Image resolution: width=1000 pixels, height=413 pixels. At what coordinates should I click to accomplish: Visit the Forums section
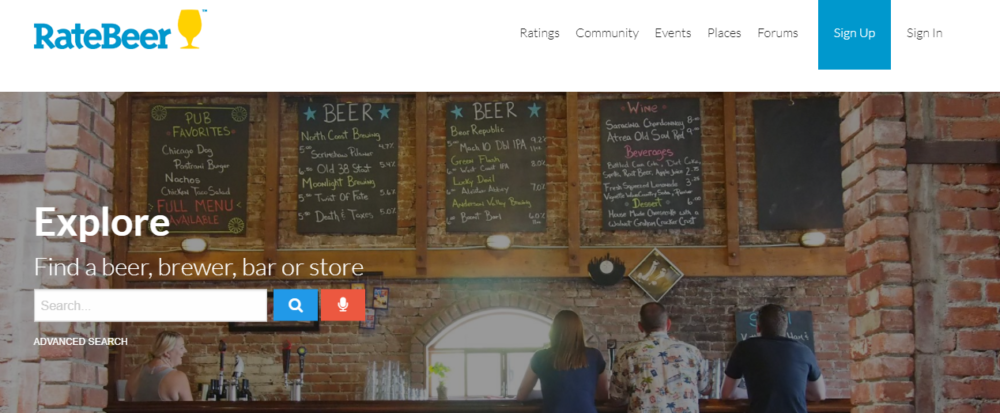[x=777, y=33]
